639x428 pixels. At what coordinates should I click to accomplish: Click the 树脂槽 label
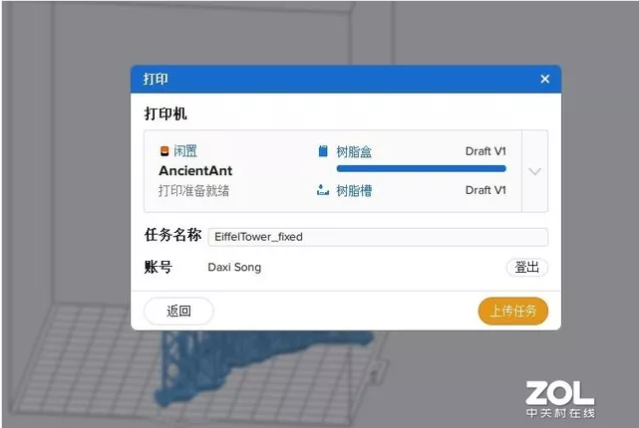(354, 190)
